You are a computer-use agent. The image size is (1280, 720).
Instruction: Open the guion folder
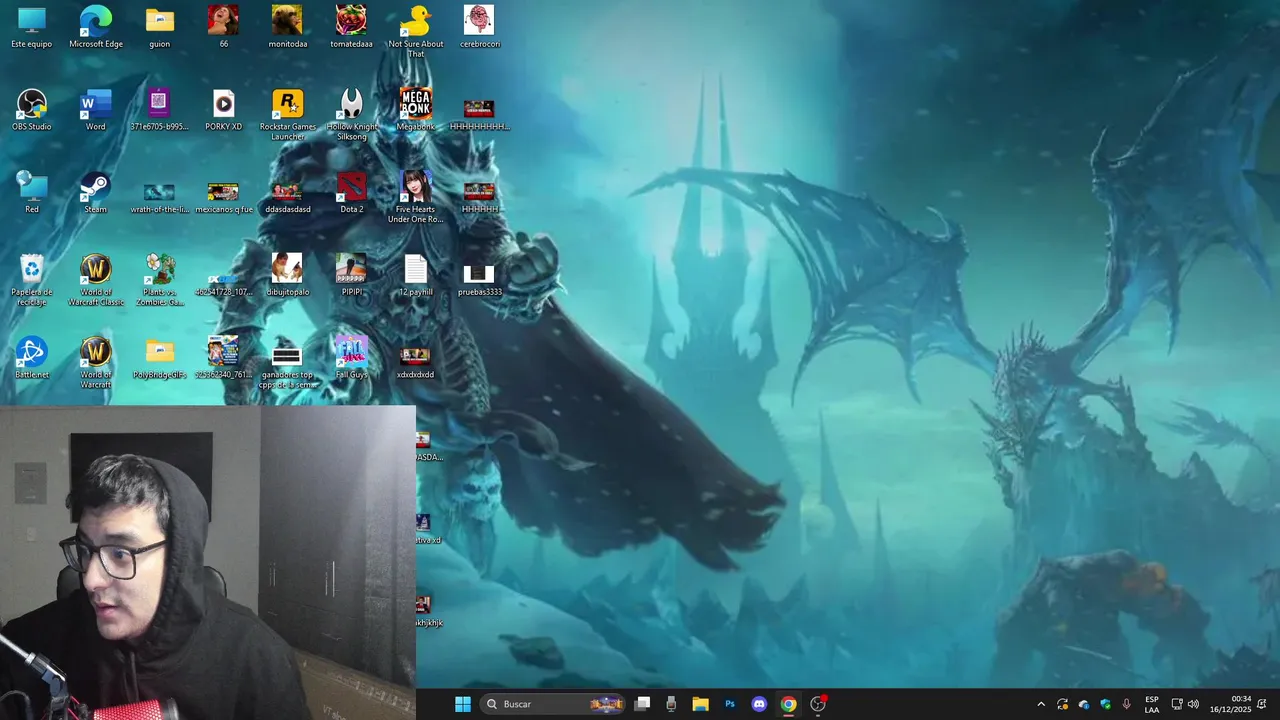[x=159, y=27]
